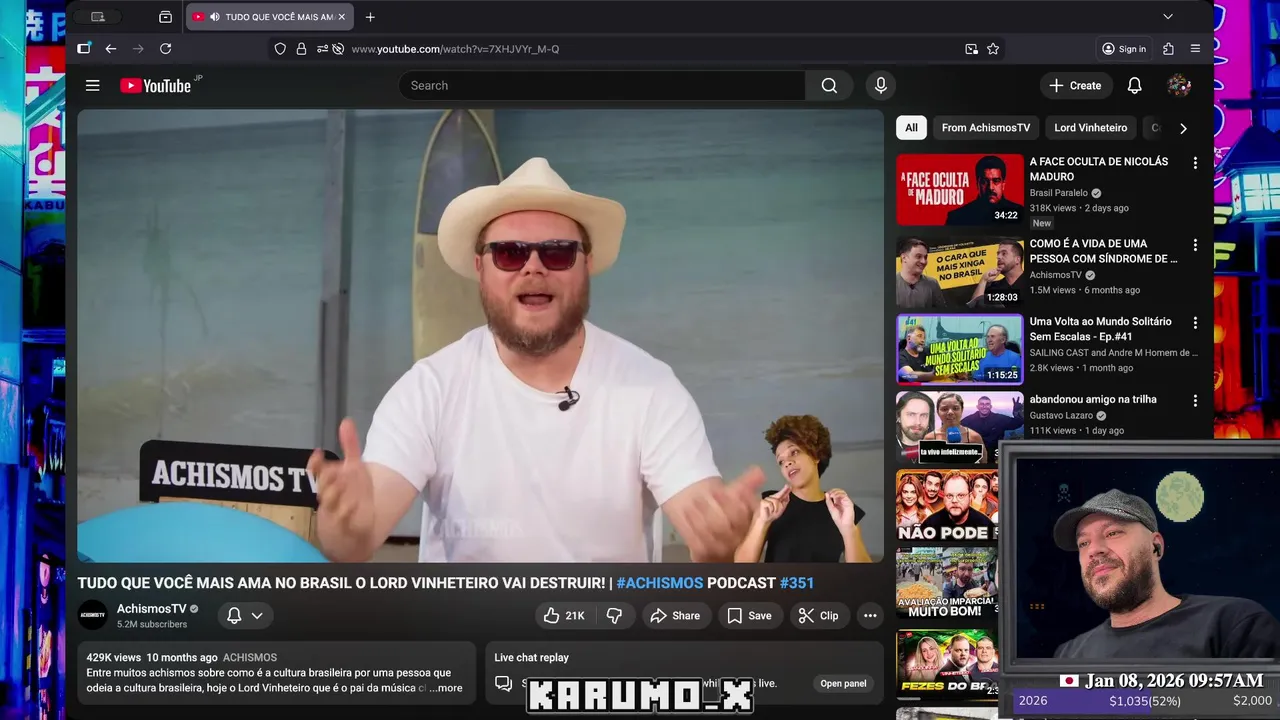Bookmark this page with the star icon
Image resolution: width=1280 pixels, height=720 pixels.
point(993,49)
